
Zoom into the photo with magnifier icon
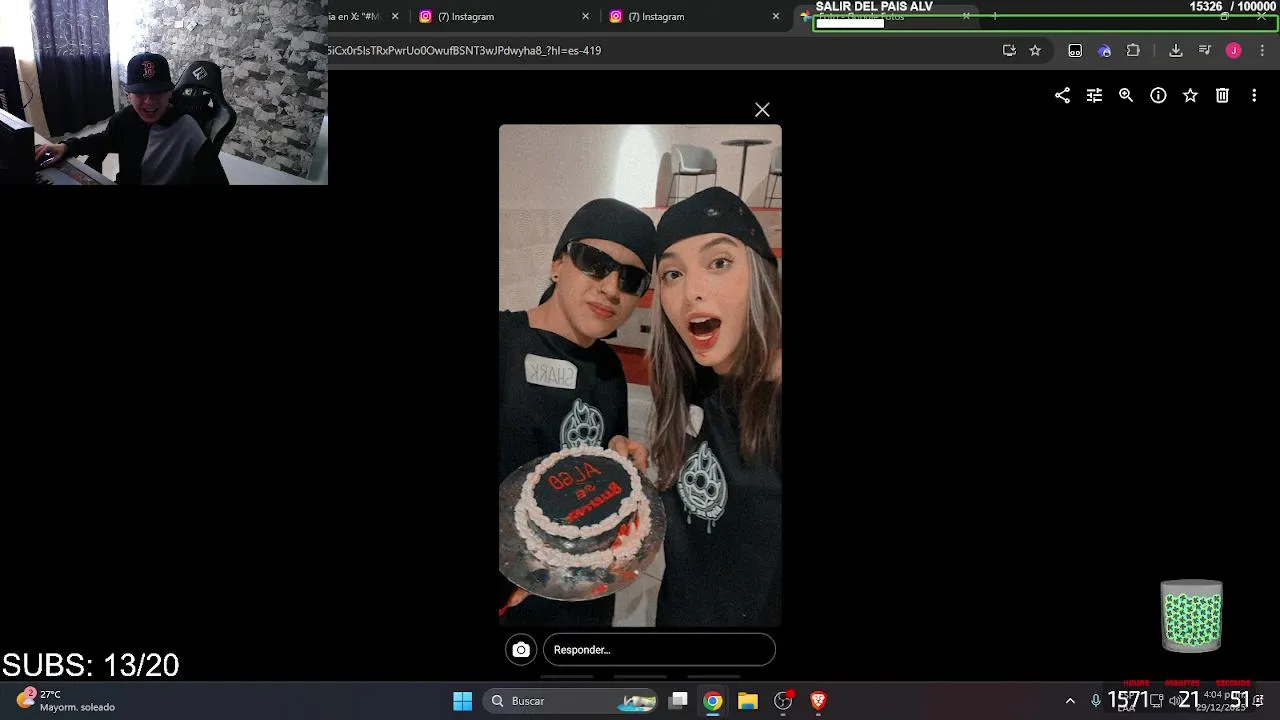1126,95
